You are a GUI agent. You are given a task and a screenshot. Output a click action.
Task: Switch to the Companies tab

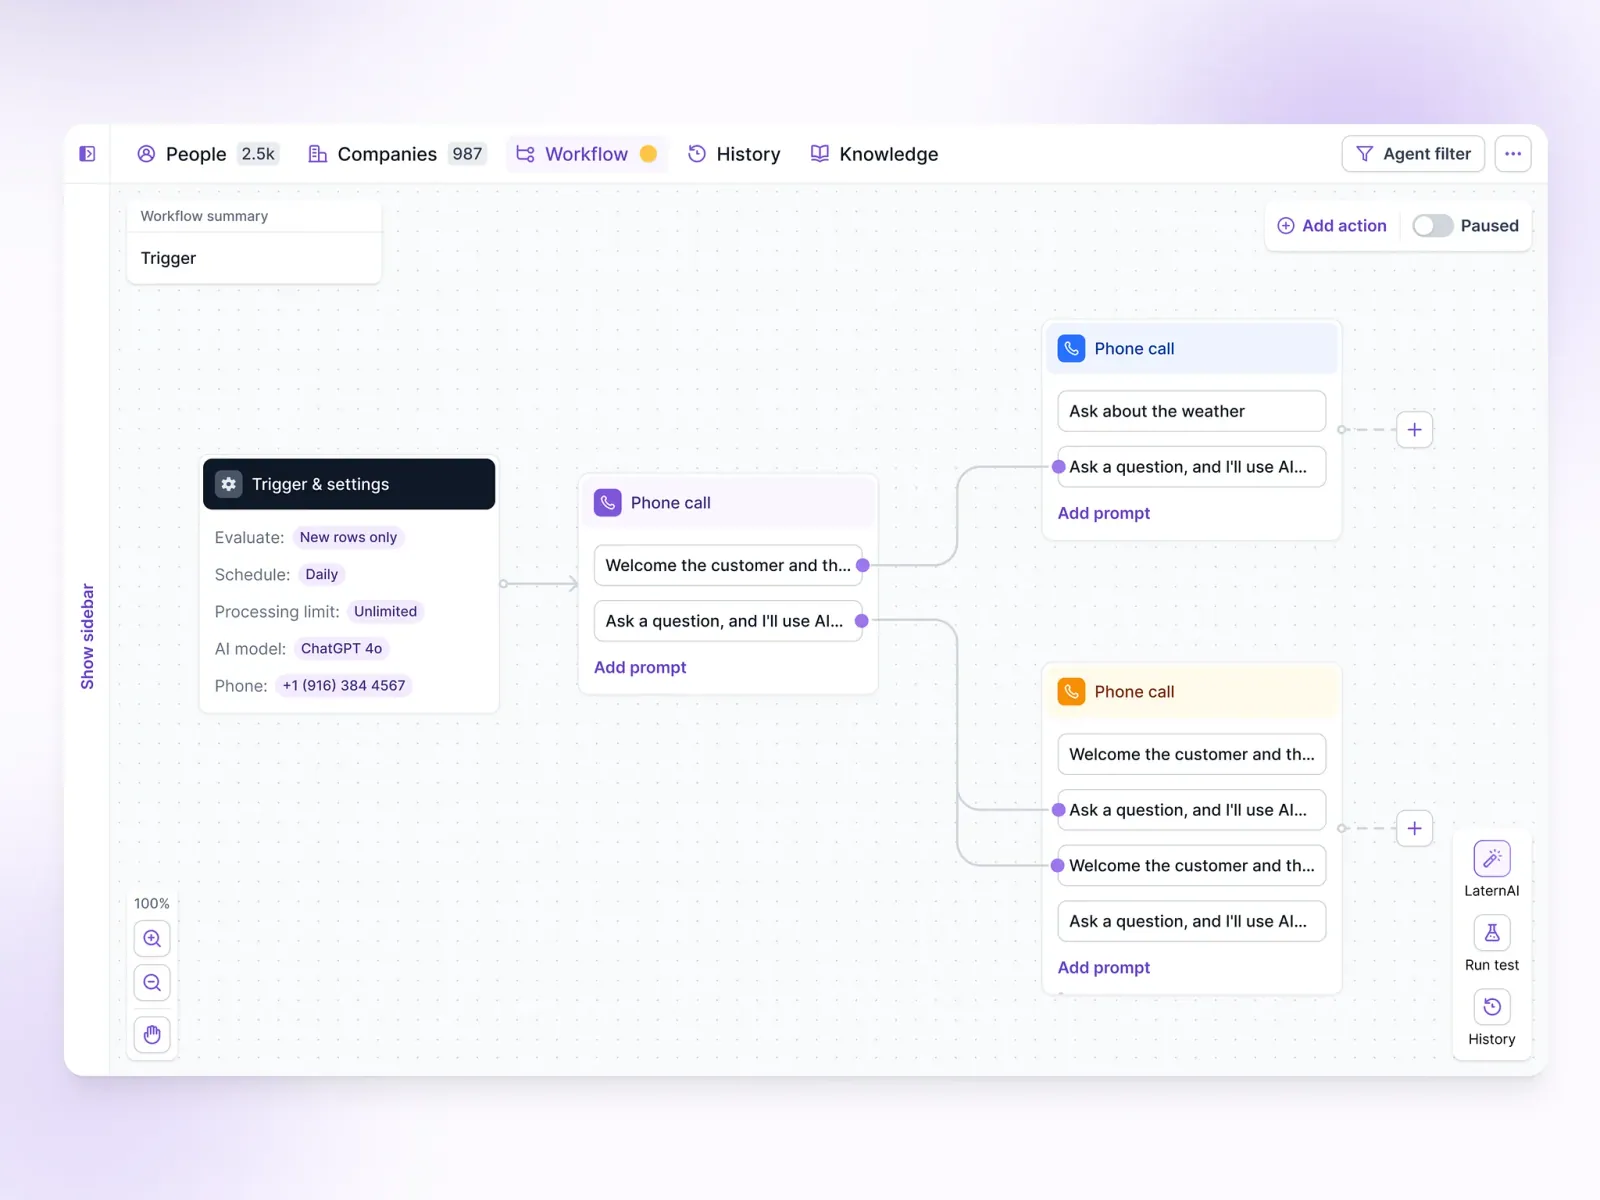click(x=397, y=154)
